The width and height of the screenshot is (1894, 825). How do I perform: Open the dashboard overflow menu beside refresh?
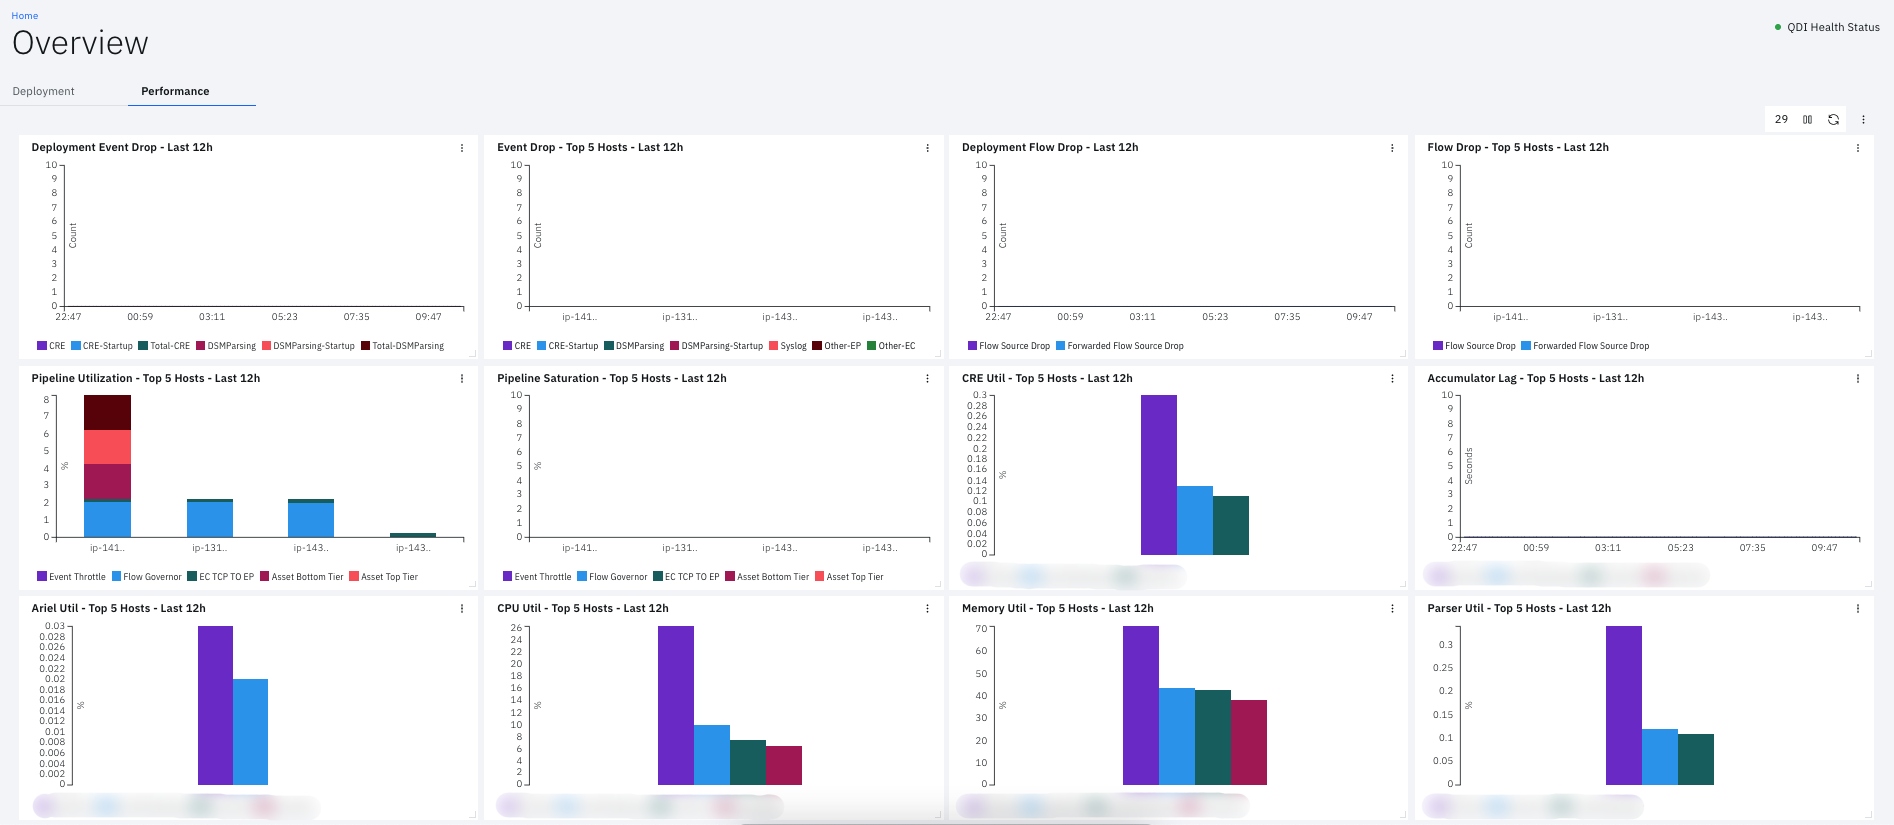1863,119
